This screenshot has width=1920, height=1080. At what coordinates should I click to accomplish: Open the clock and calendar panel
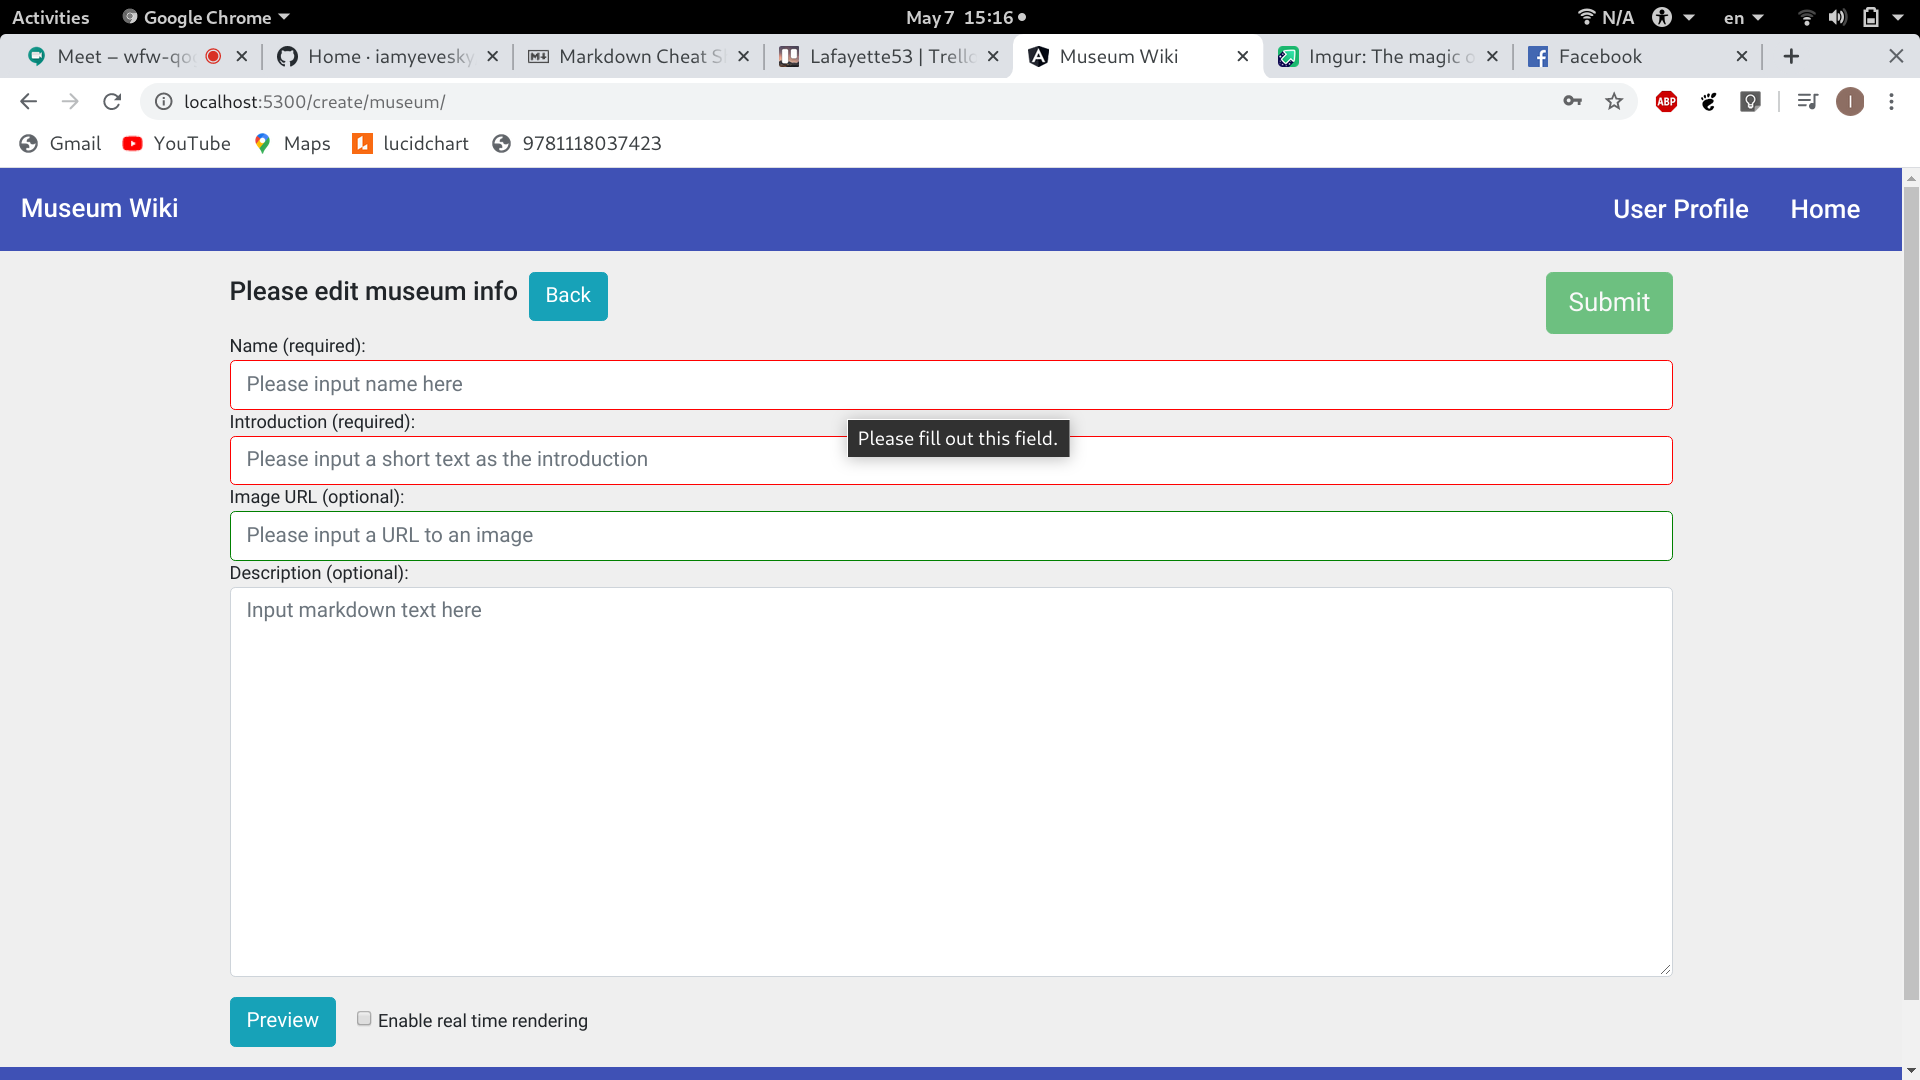[966, 17]
